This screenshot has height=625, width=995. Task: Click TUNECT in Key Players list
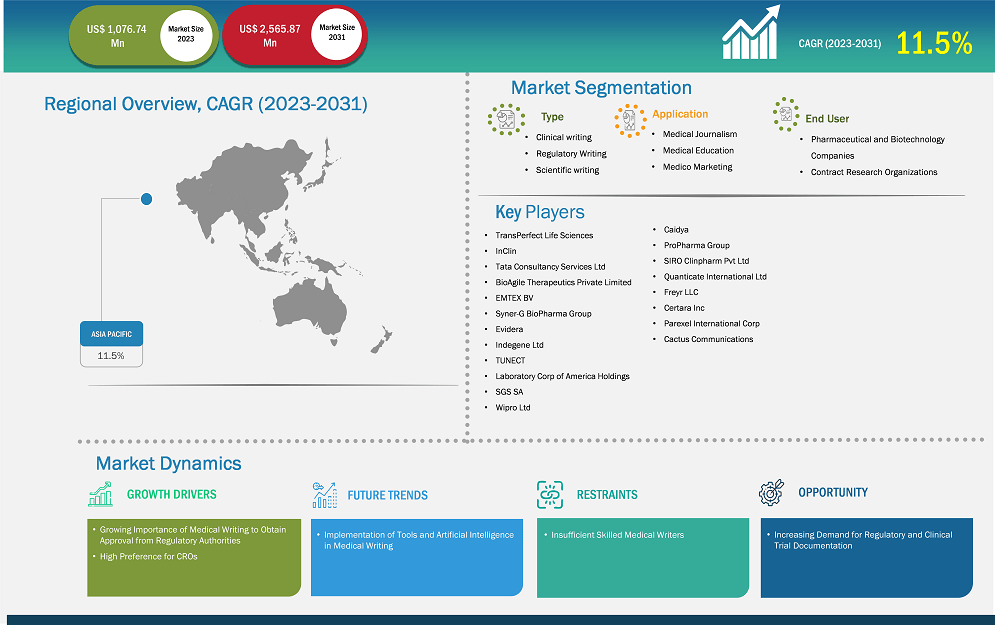point(510,360)
